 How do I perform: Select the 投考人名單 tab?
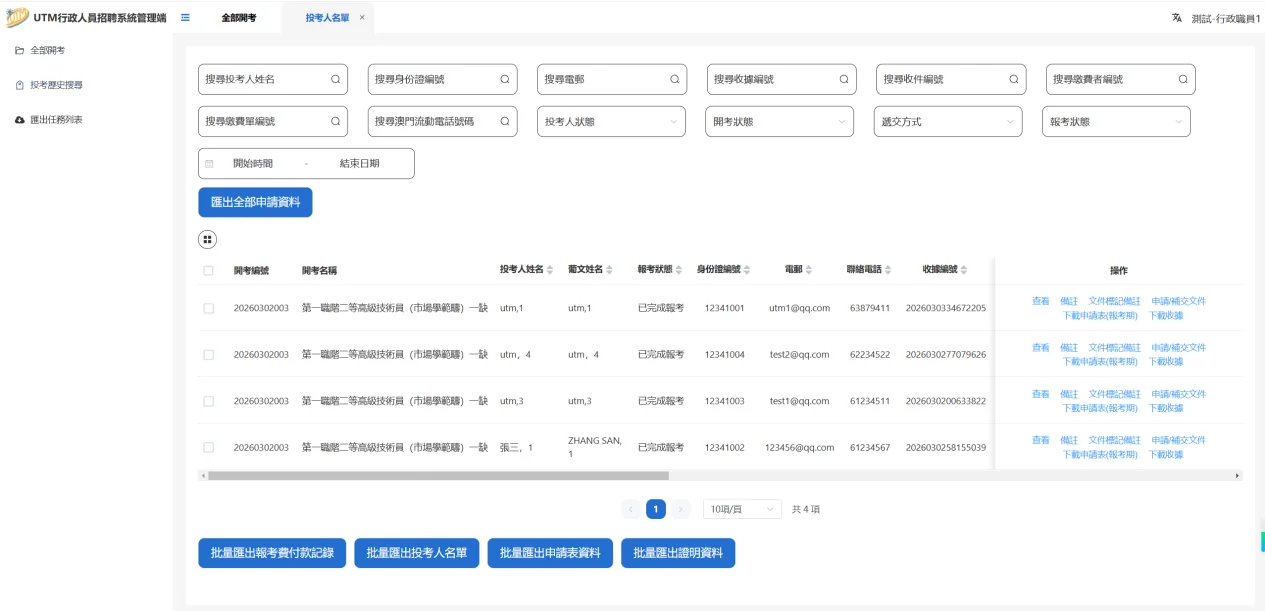click(328, 18)
